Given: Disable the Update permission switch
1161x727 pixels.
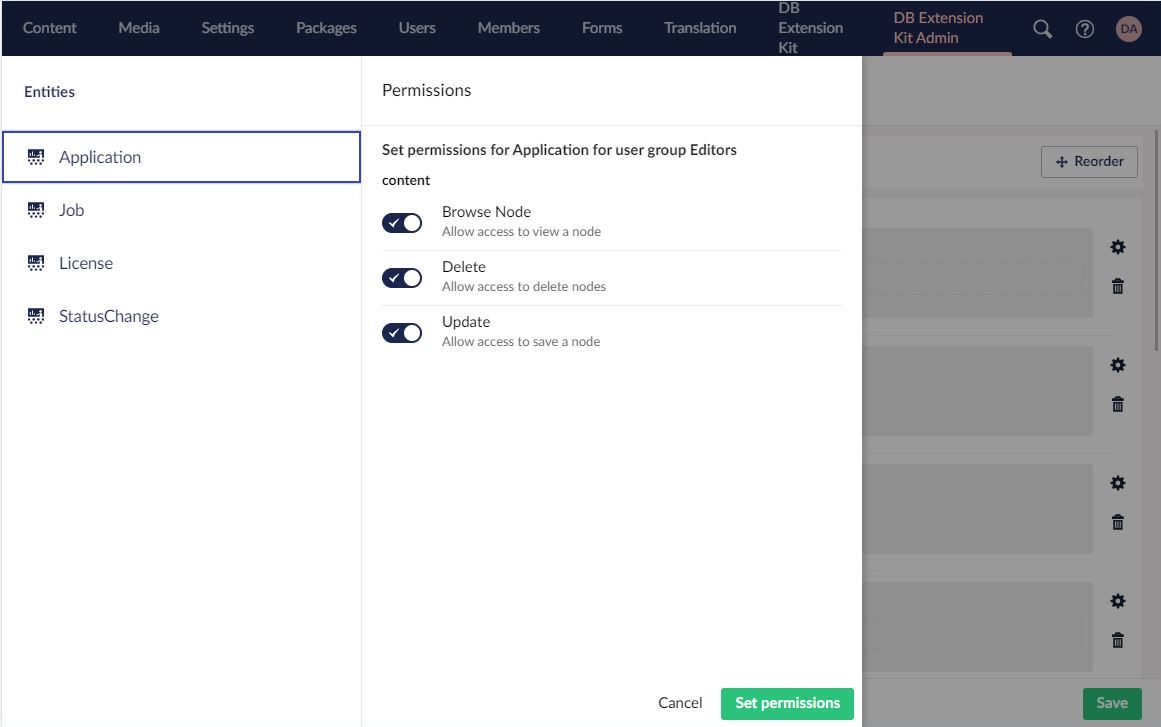Looking at the screenshot, I should tap(402, 332).
